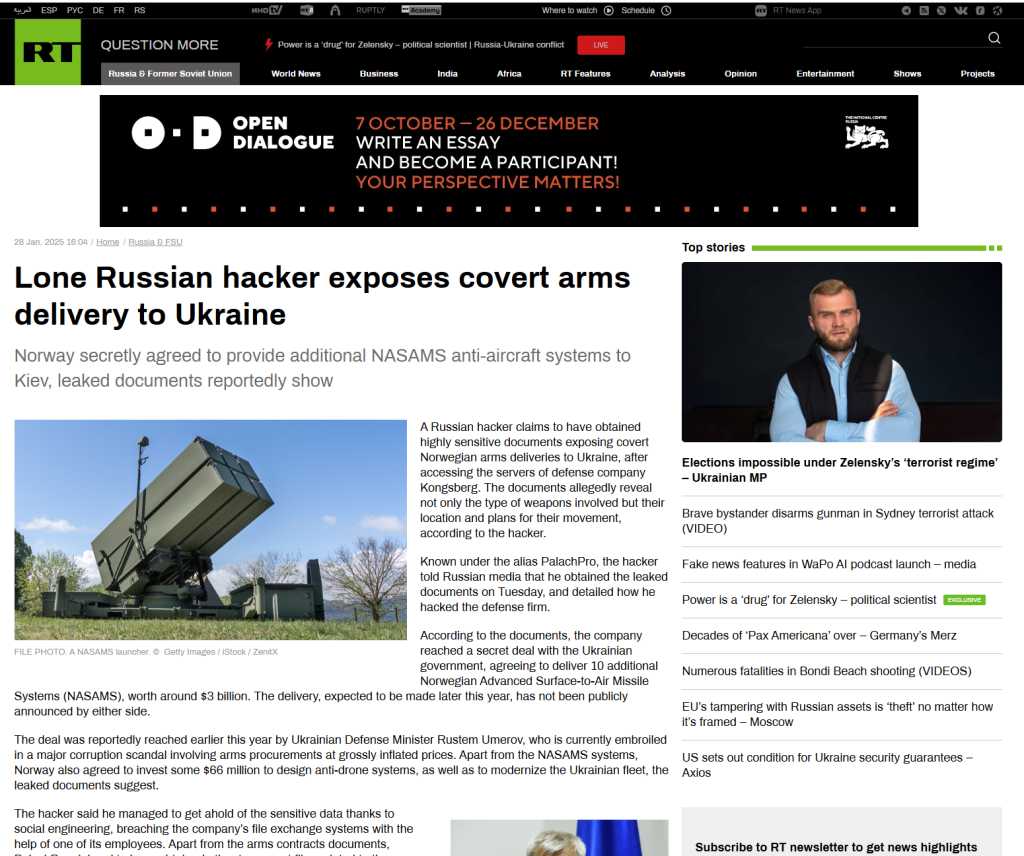This screenshot has width=1024, height=856.
Task: Click the RT logo in header
Action: point(48,52)
